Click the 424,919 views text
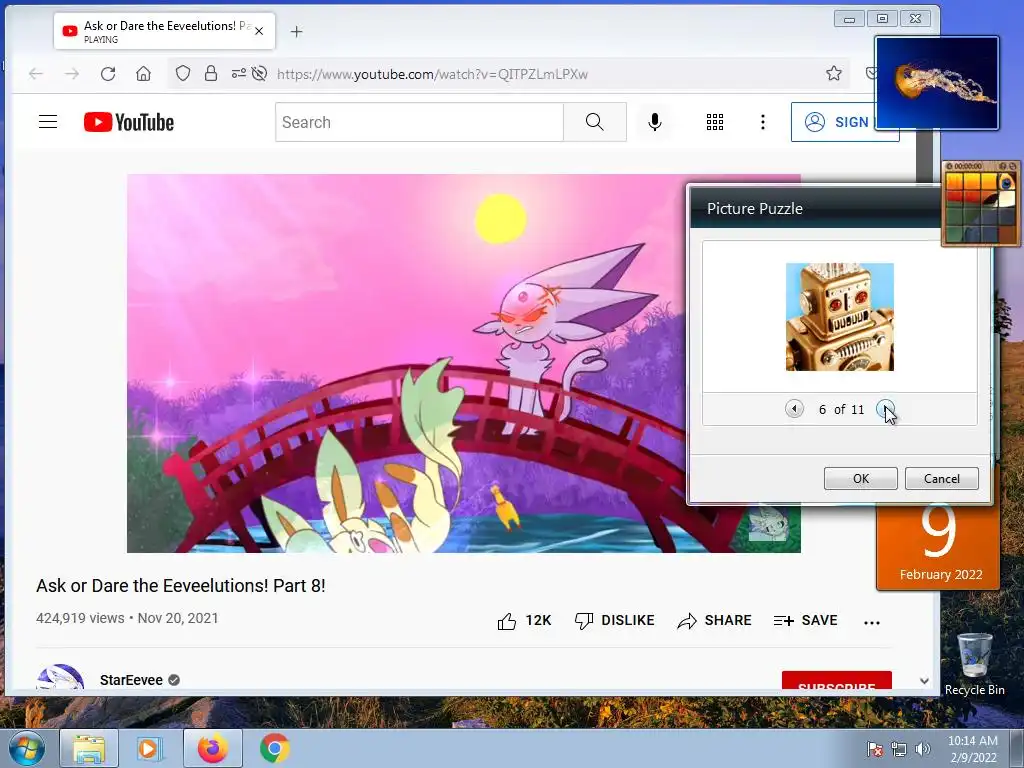 coord(80,618)
